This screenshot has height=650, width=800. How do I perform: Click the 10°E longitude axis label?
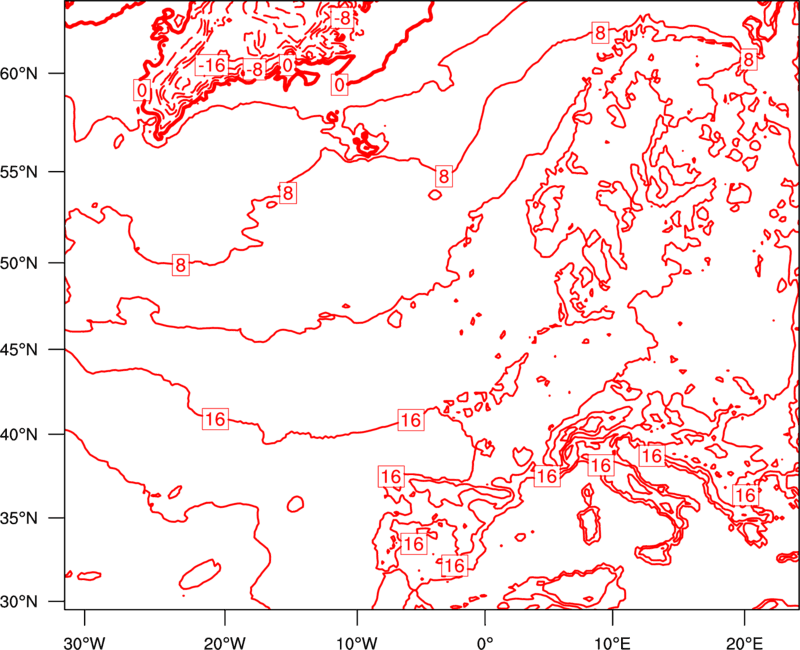(612, 643)
